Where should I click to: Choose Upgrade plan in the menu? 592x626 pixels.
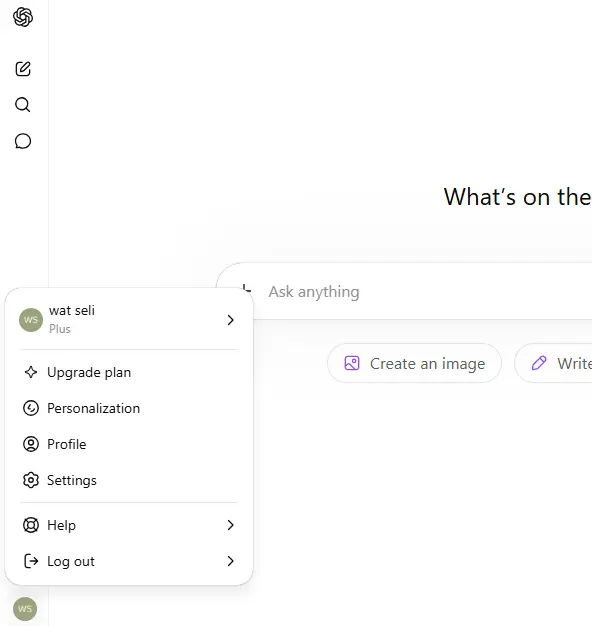point(129,372)
